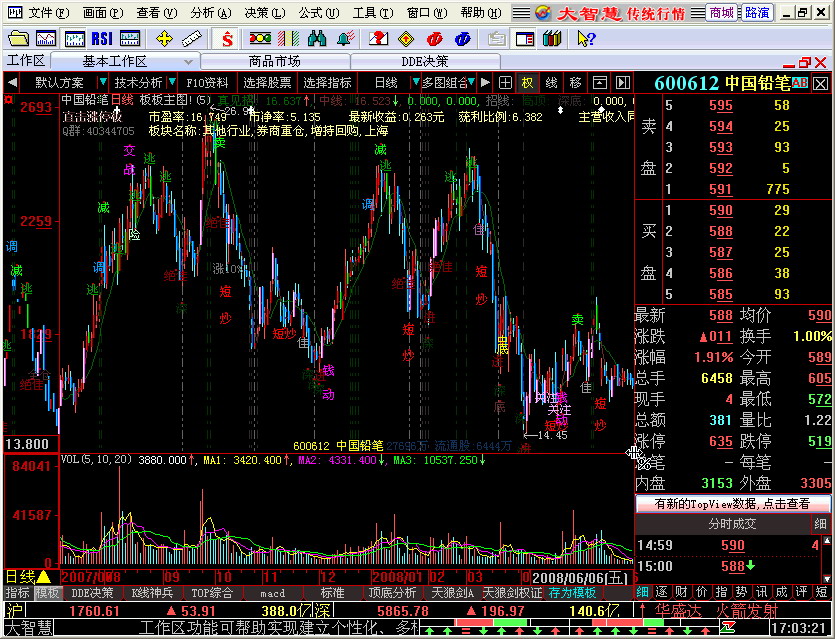Open the binoculars search icon

point(317,38)
